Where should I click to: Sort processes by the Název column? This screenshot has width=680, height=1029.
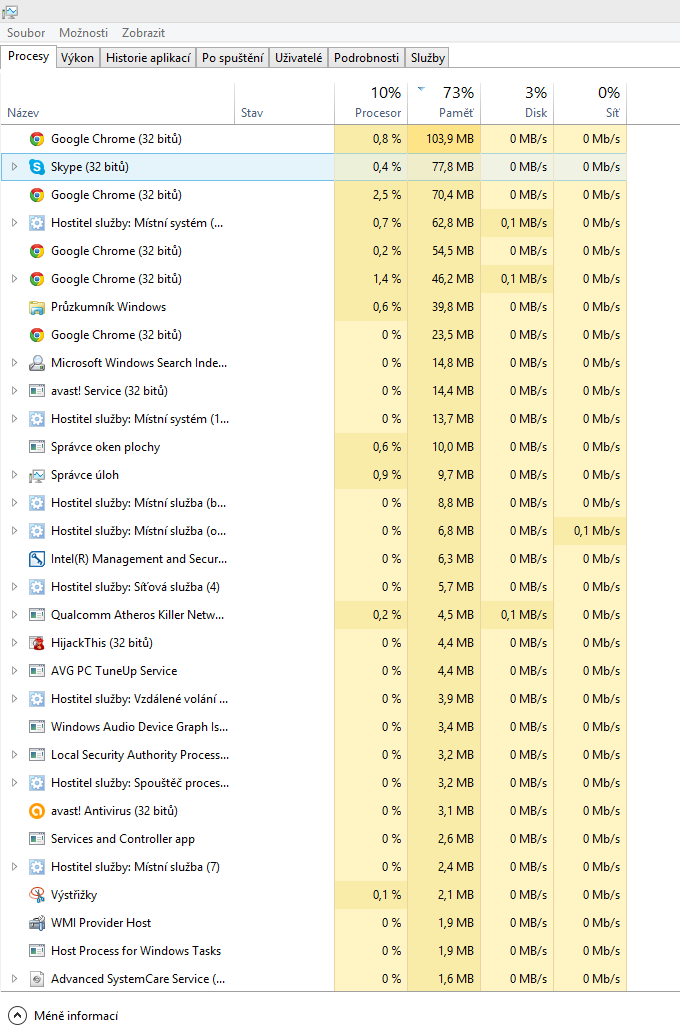118,104
